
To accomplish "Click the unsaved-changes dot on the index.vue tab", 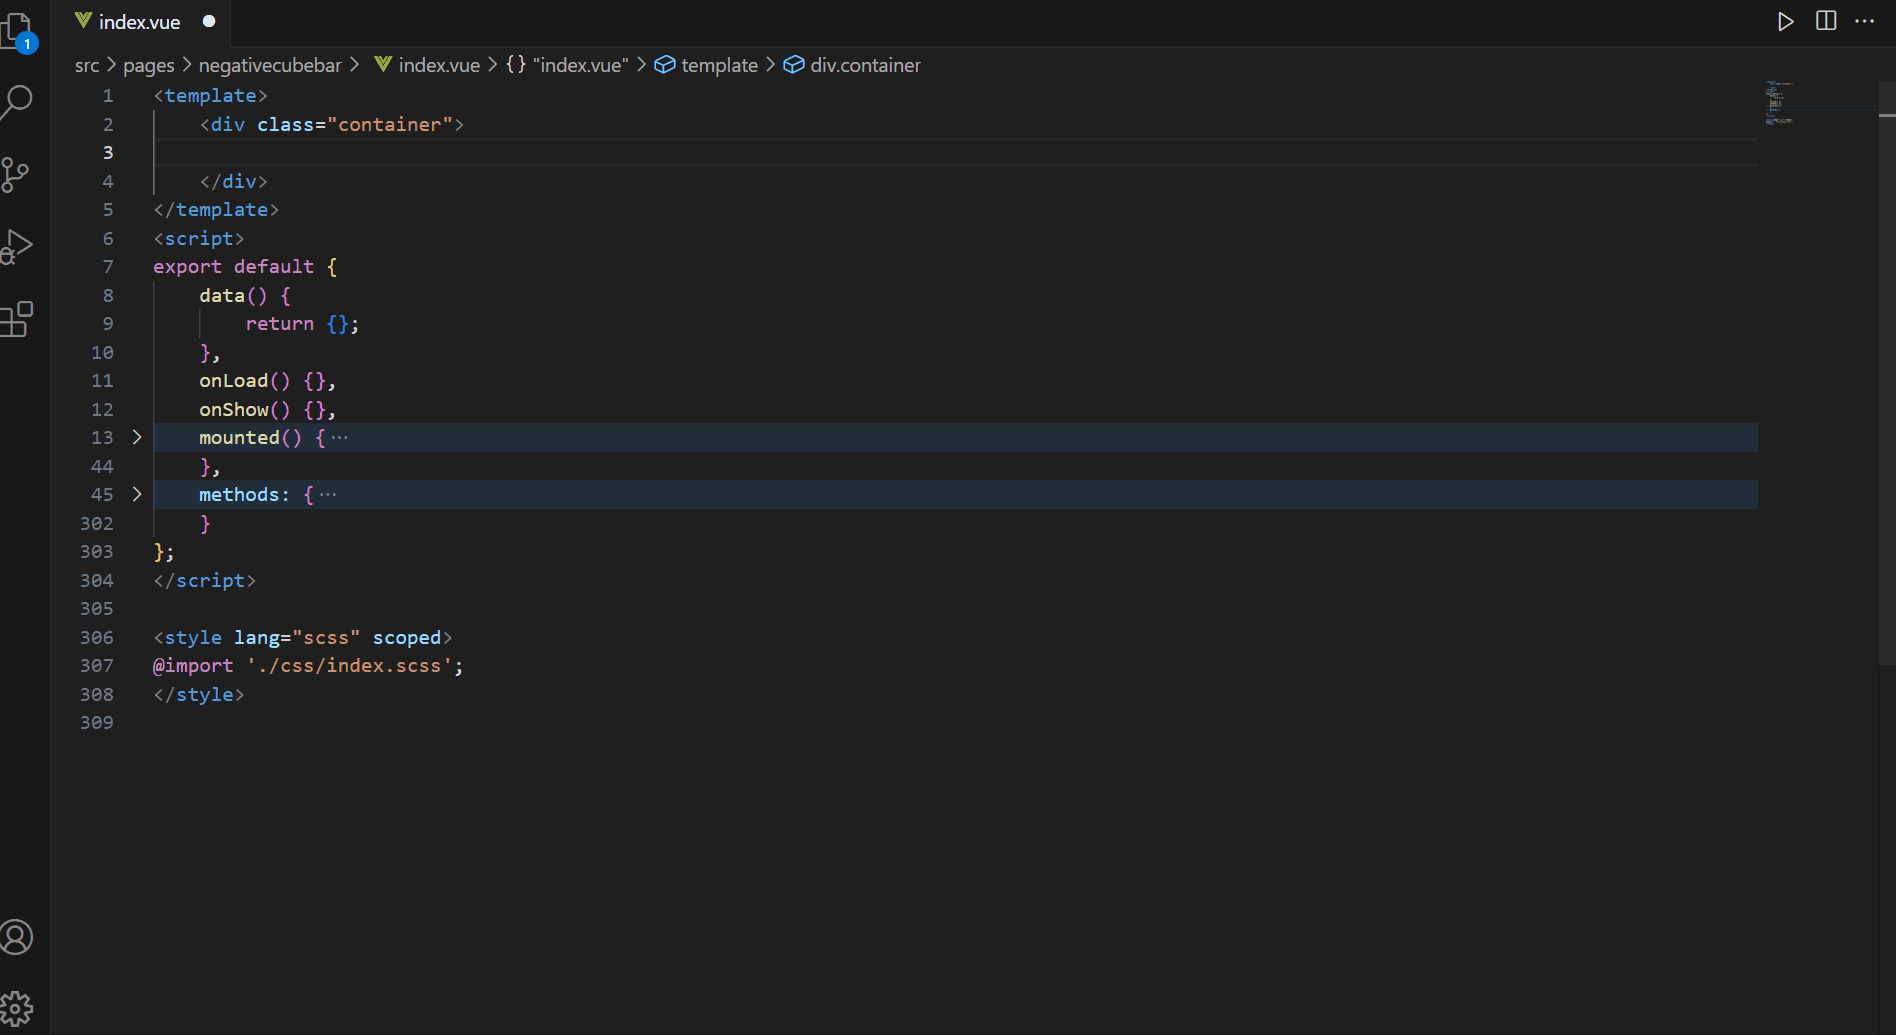I will (x=209, y=21).
